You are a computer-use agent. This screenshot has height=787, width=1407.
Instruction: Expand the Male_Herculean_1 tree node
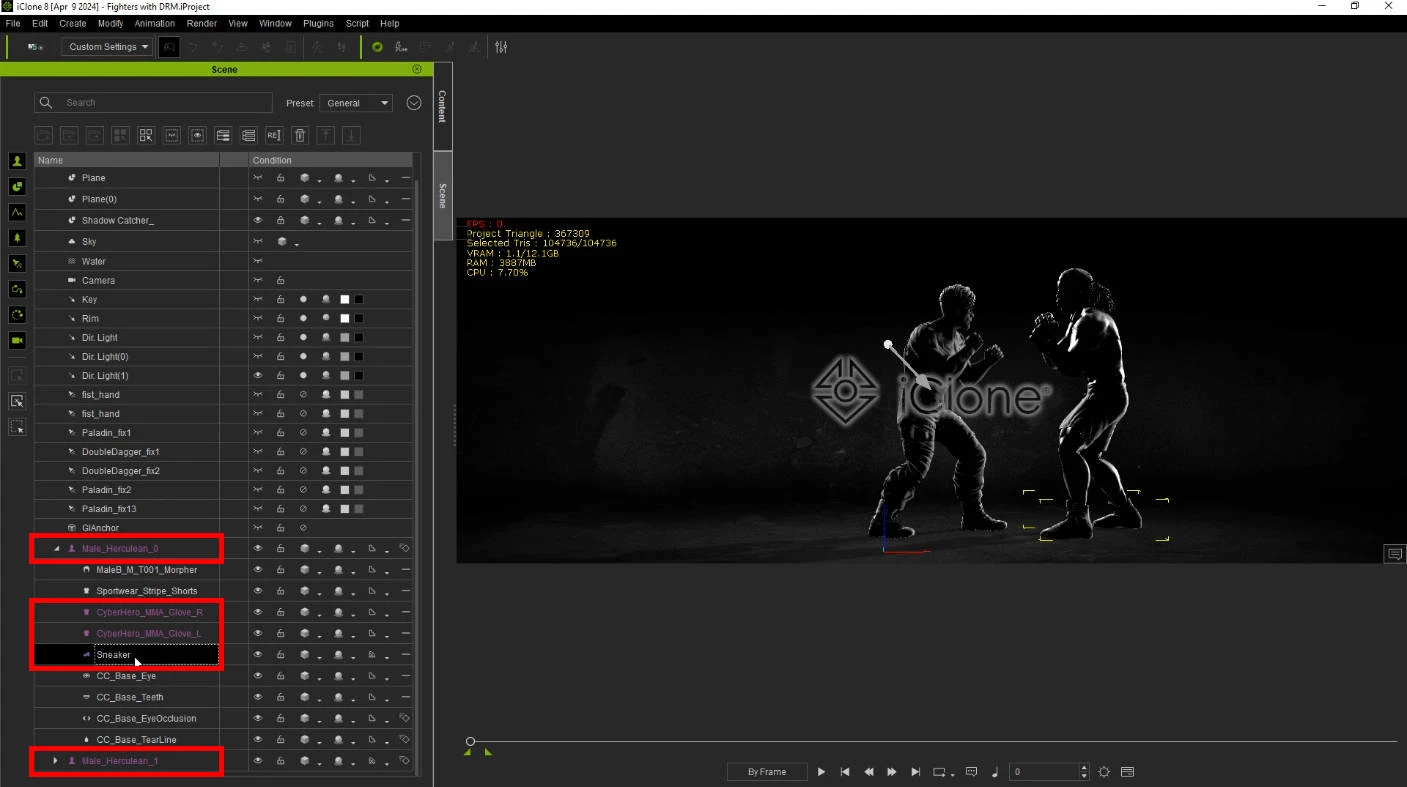[x=56, y=761]
